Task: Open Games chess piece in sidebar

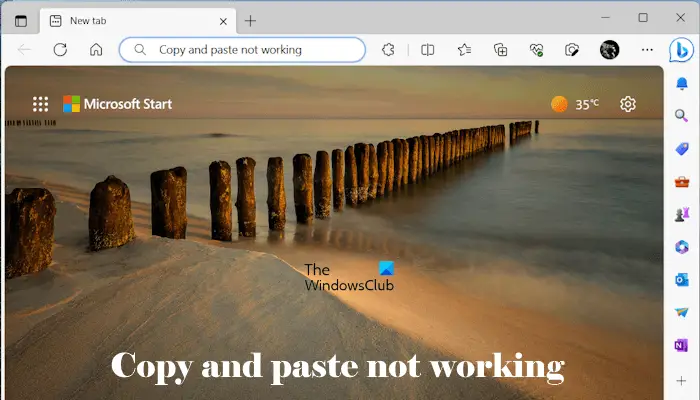Action: point(682,214)
